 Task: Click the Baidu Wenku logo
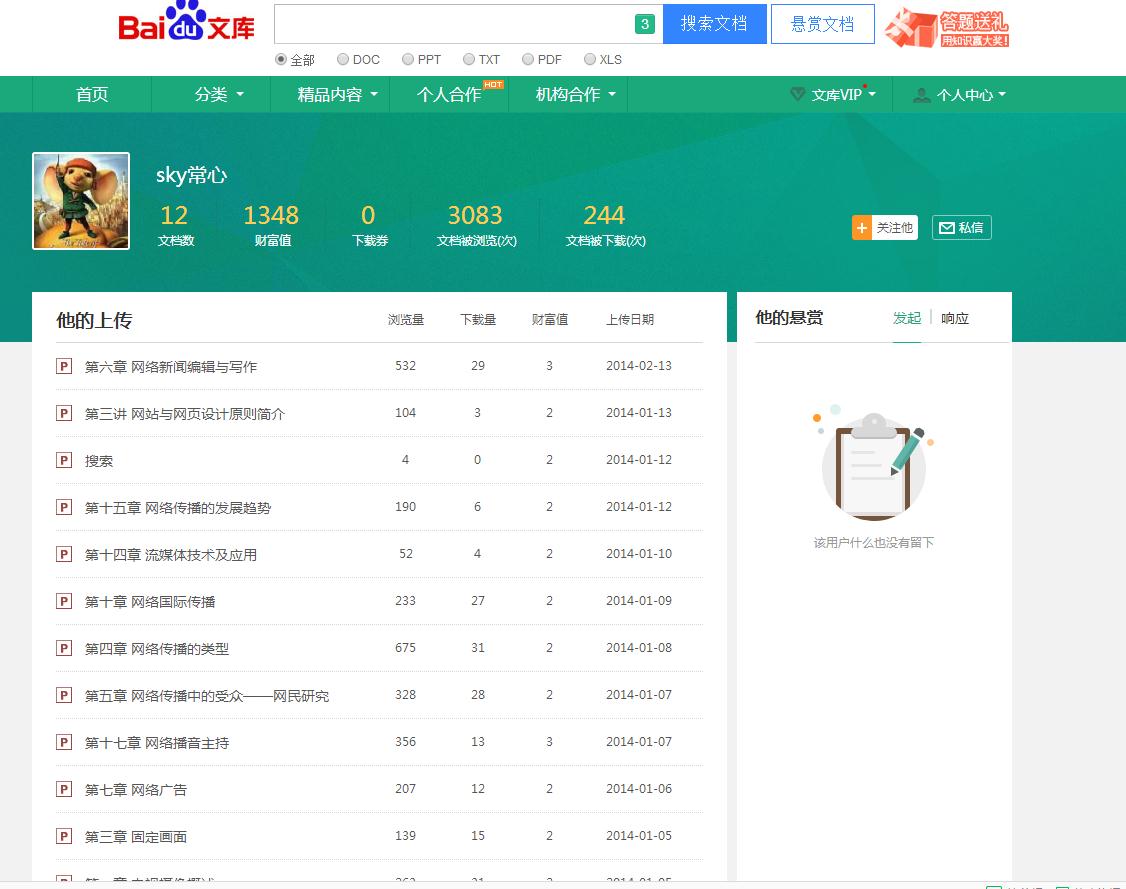coord(187,24)
